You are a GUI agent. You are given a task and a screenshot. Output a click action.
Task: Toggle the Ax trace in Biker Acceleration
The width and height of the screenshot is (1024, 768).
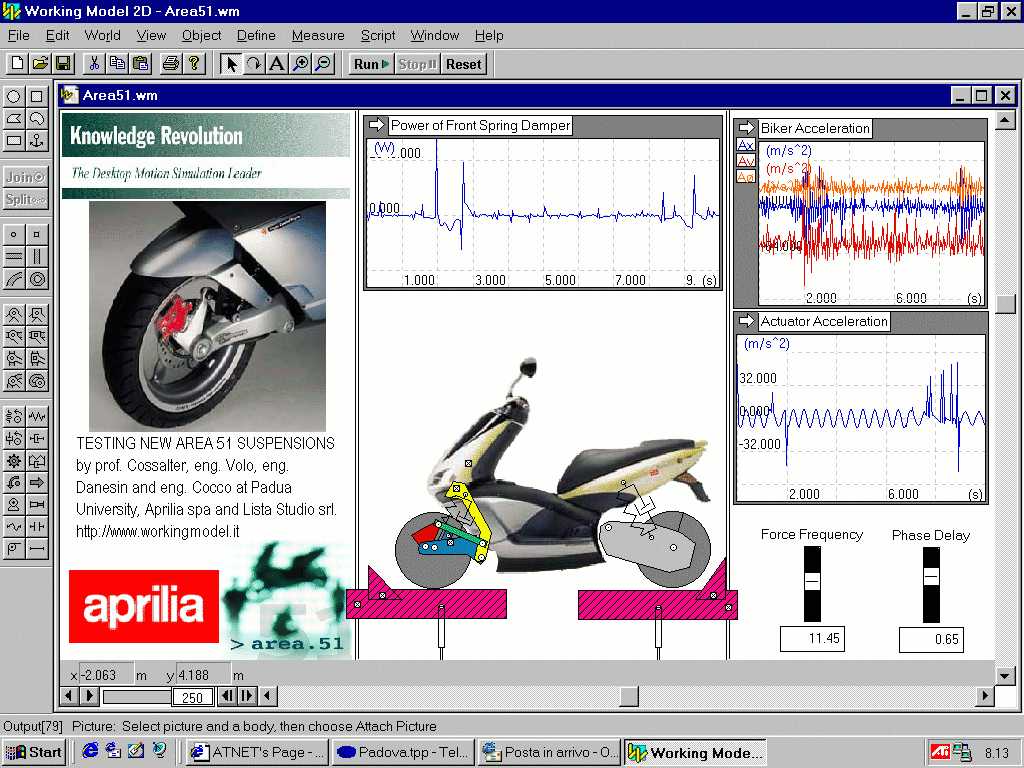[746, 146]
